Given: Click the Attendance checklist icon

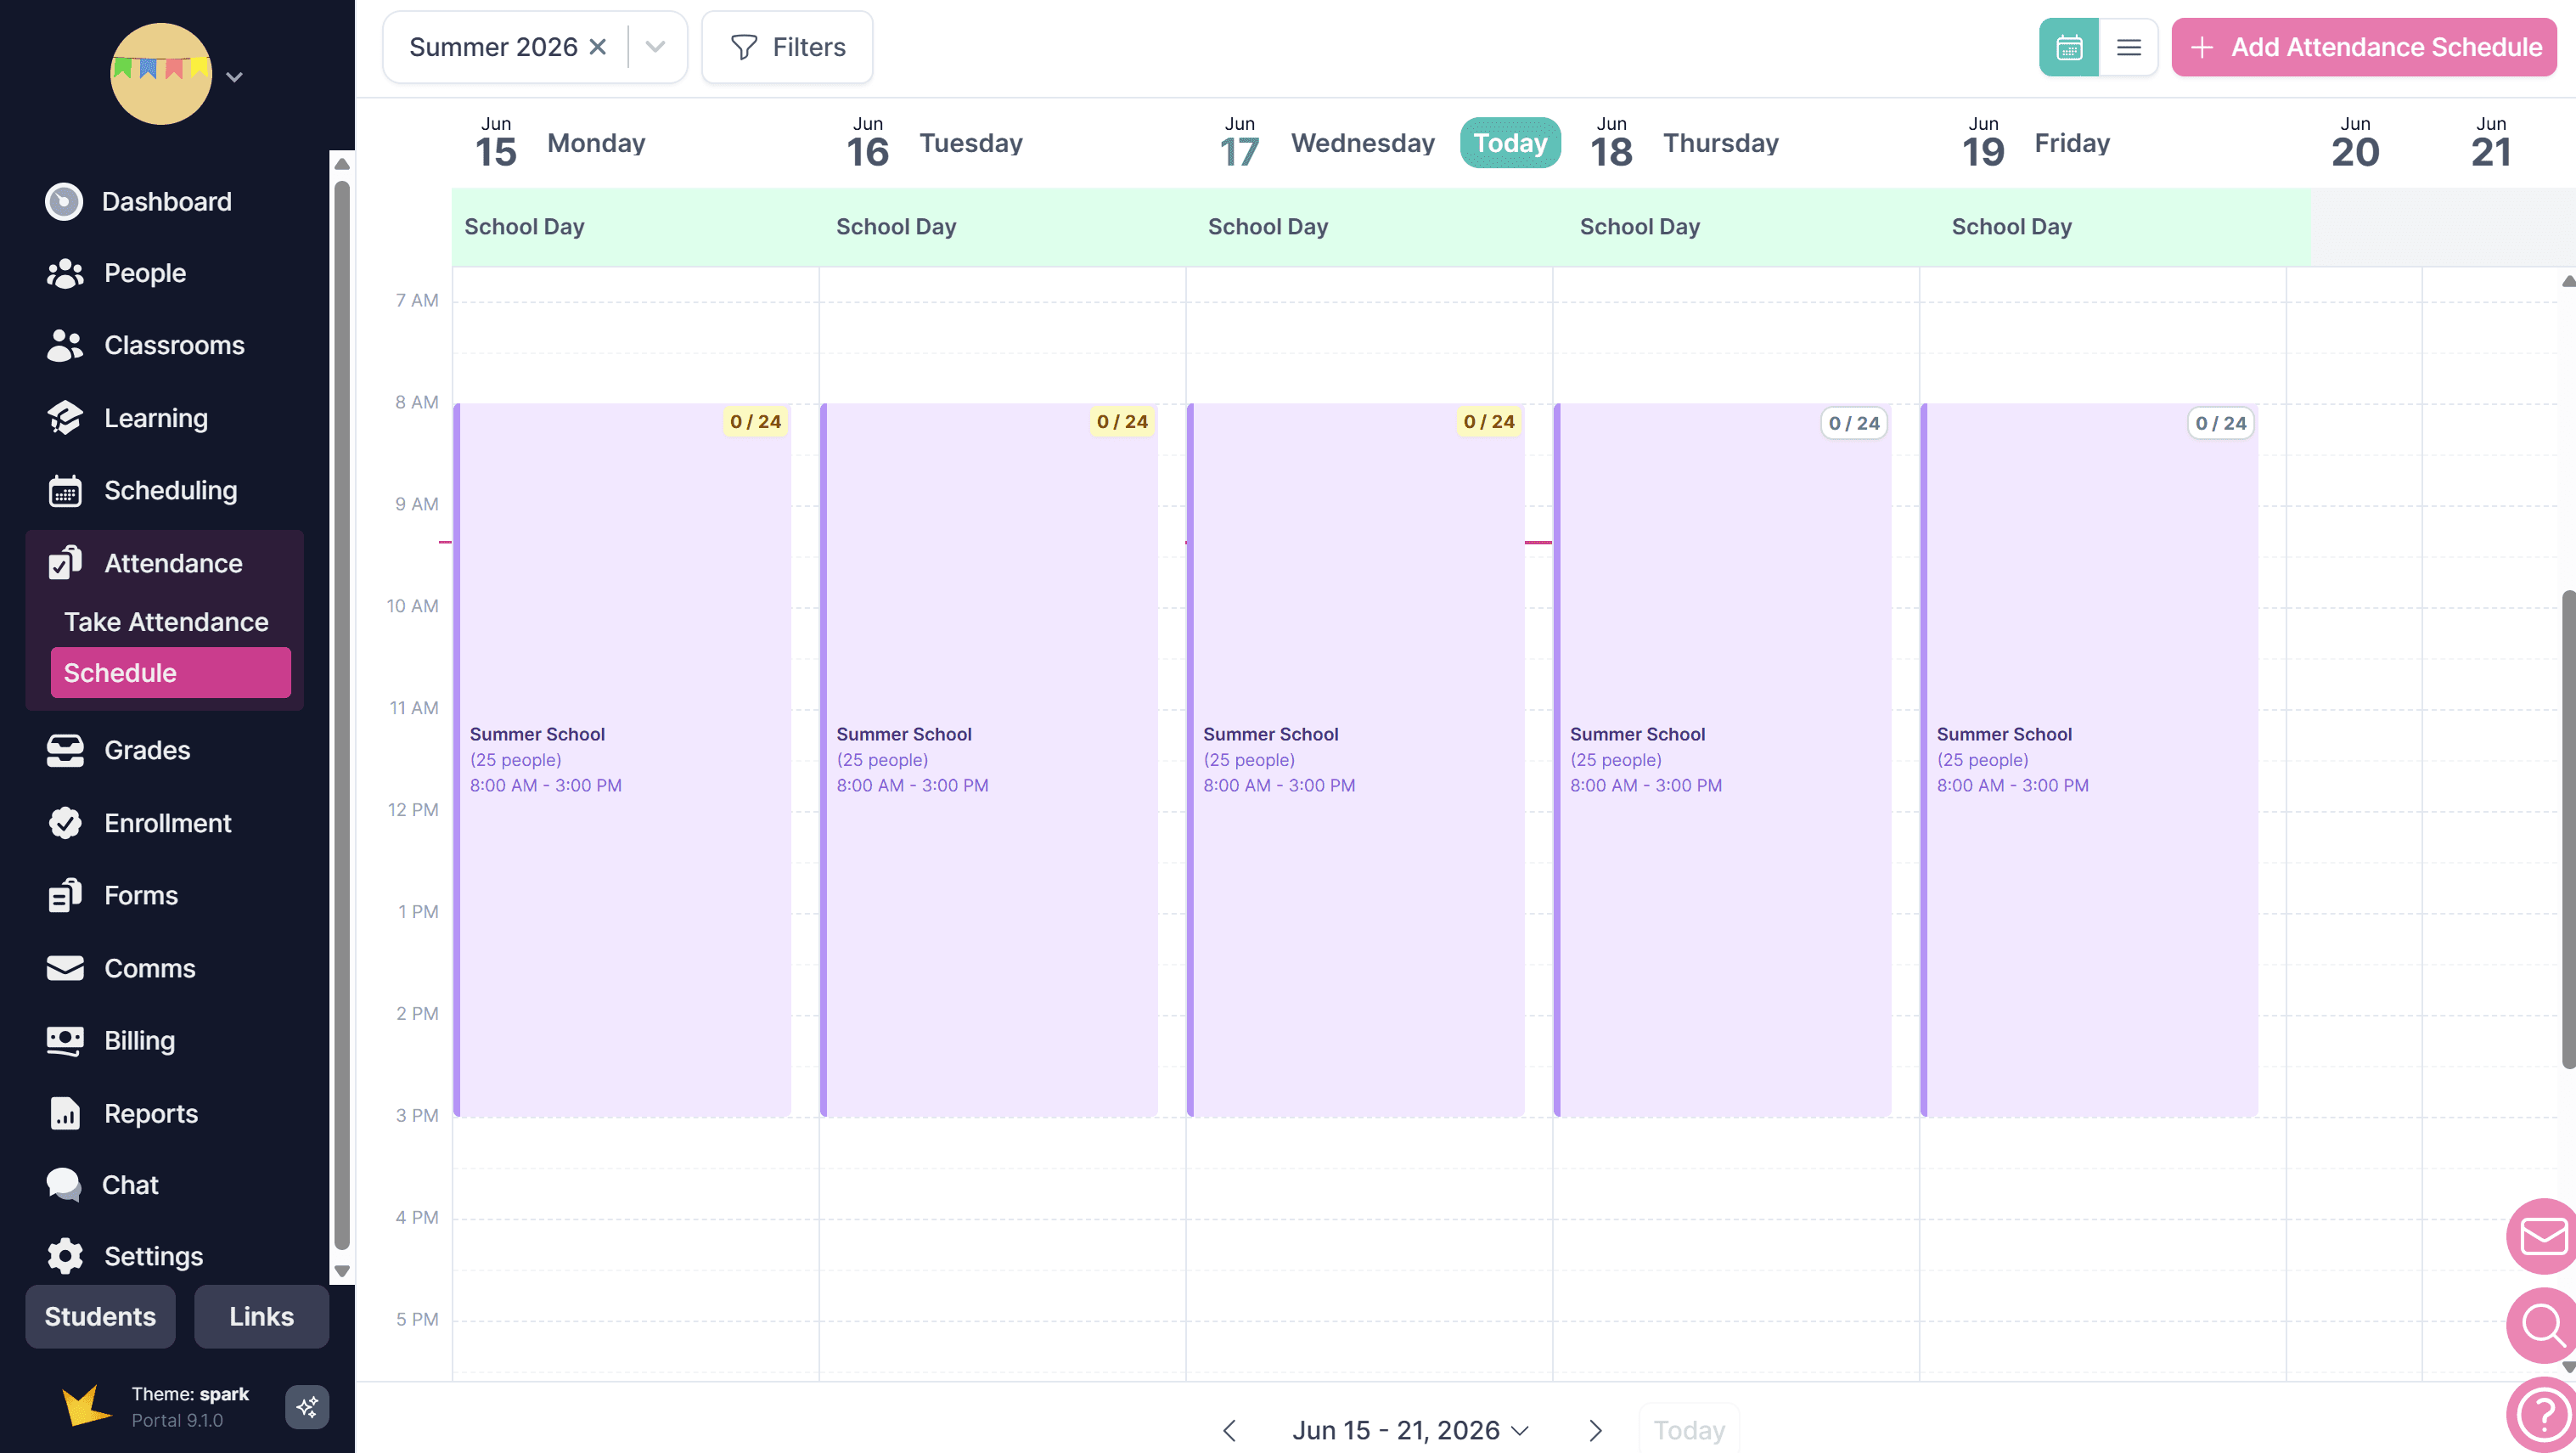Looking at the screenshot, I should click(65, 563).
